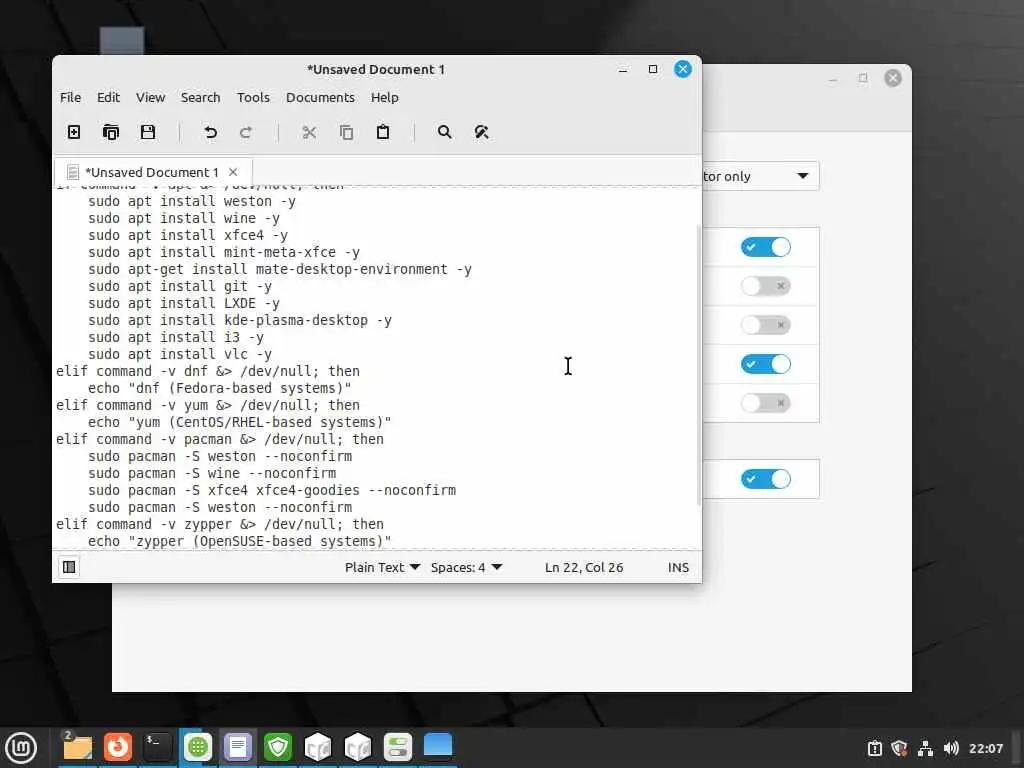1024x768 pixels.
Task: Click the editor's vertical scrollbar
Action: (699, 366)
